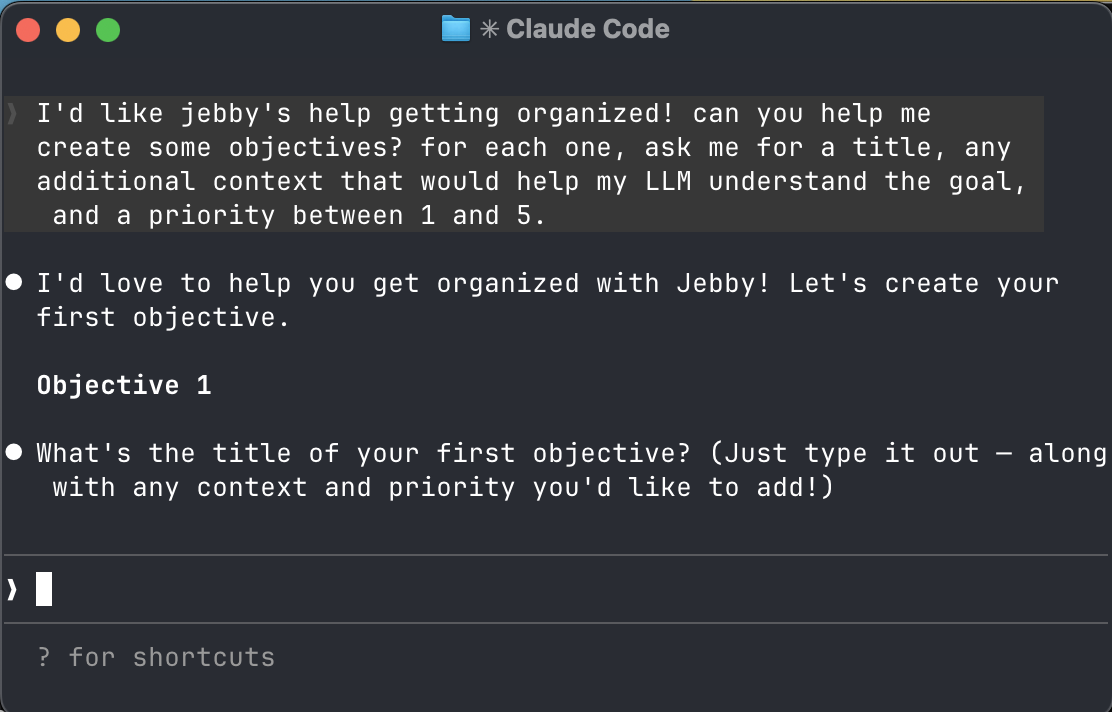
Task: Click the blue folder icon in title bar
Action: (x=455, y=28)
